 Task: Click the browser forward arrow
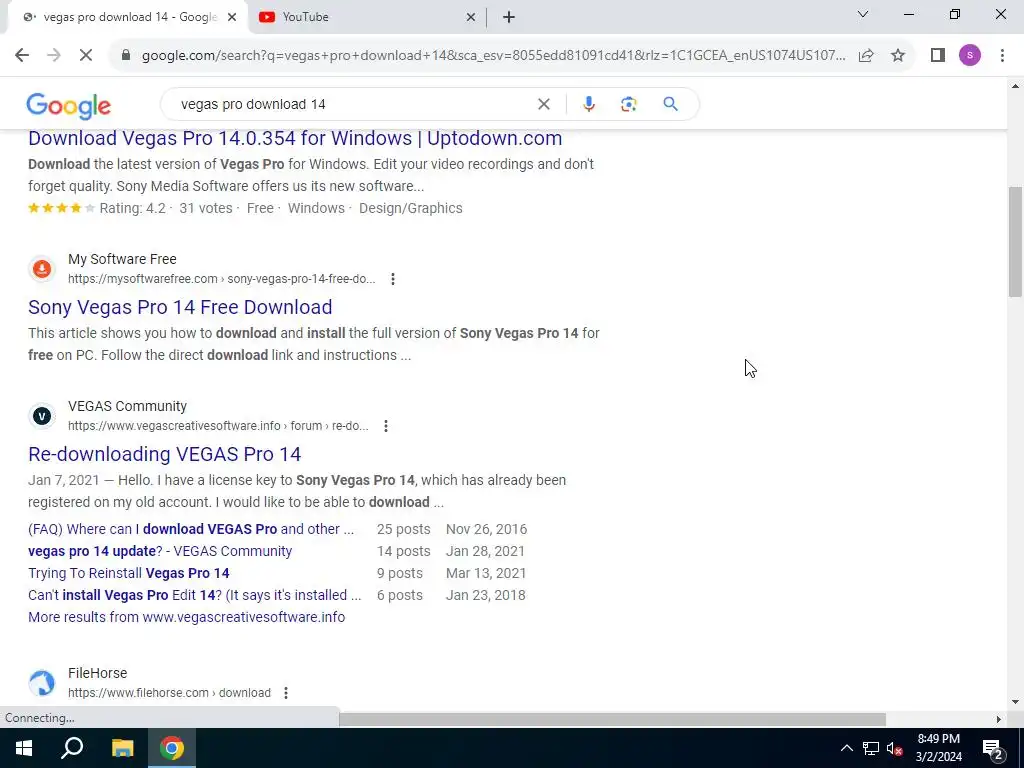coord(54,55)
